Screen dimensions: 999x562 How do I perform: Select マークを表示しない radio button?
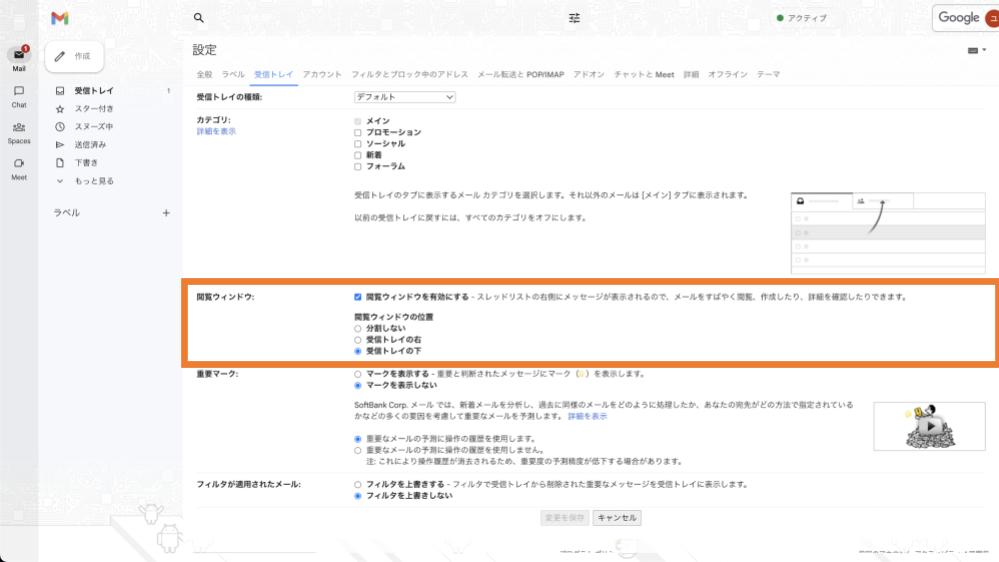pos(357,385)
